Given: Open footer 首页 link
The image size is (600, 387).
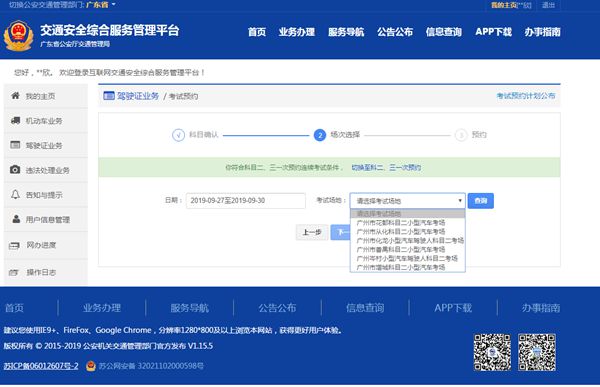Looking at the screenshot, I should (15, 308).
